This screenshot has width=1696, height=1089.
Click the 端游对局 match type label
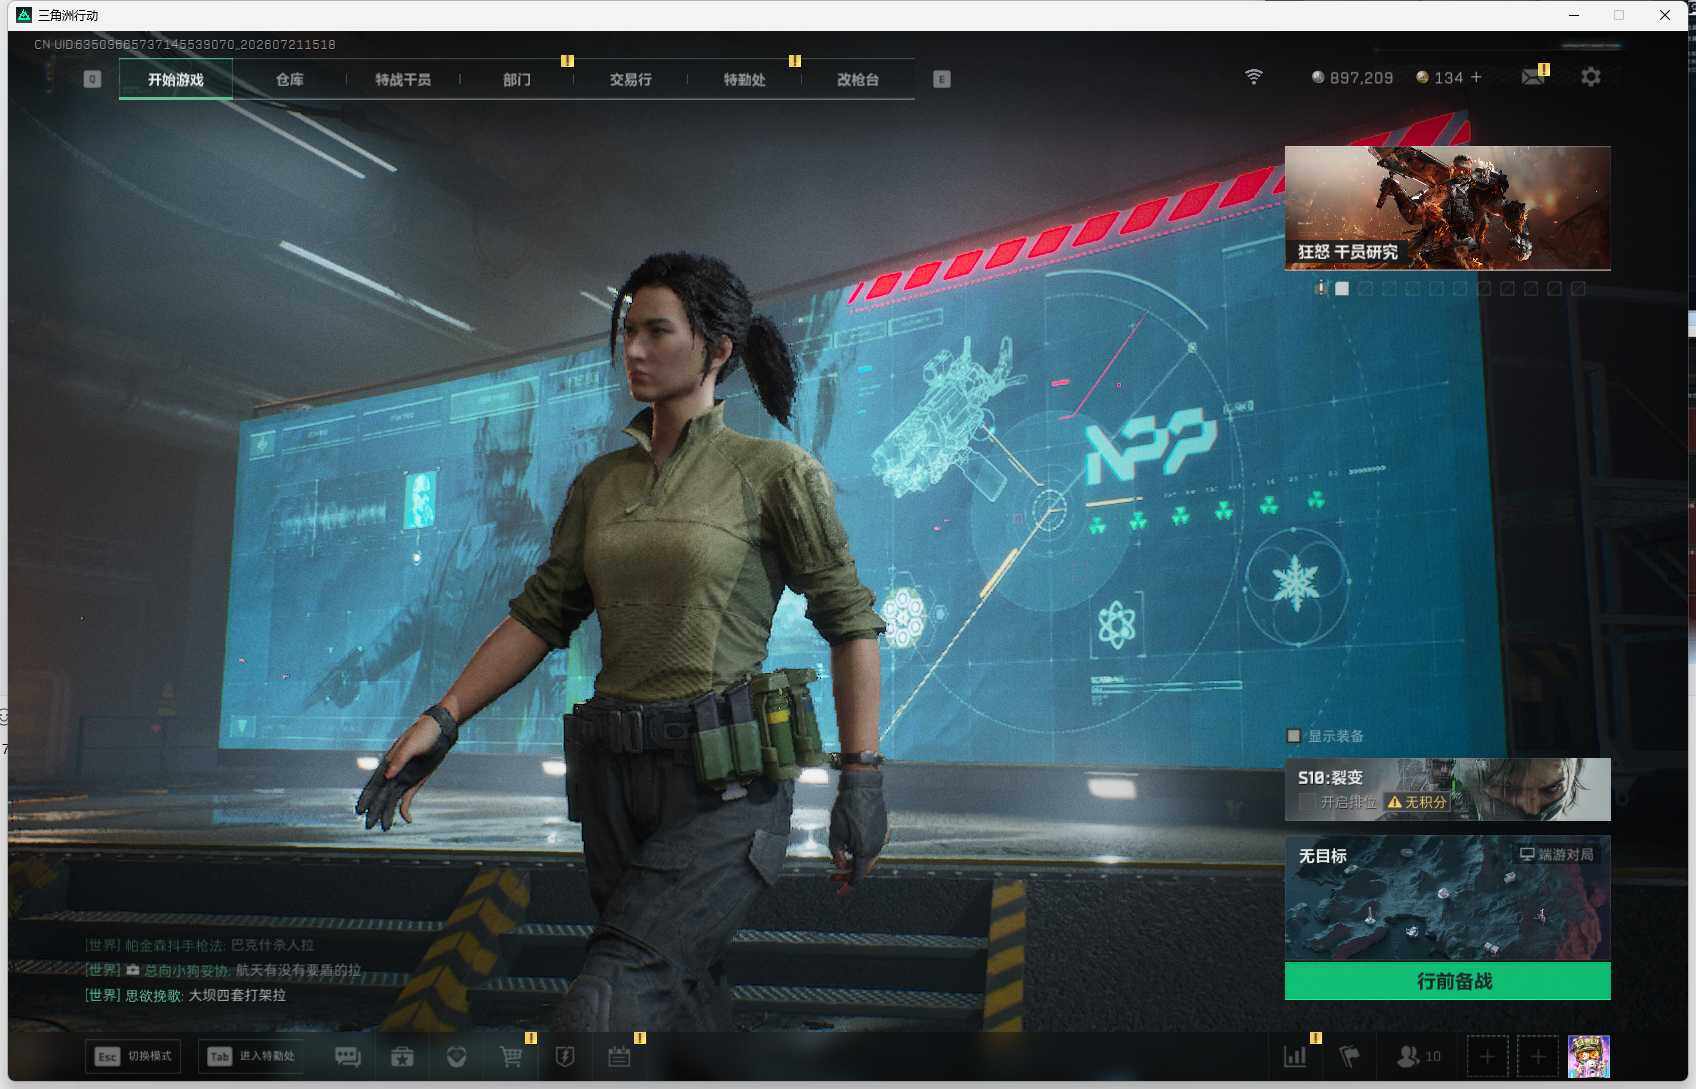click(x=1557, y=855)
